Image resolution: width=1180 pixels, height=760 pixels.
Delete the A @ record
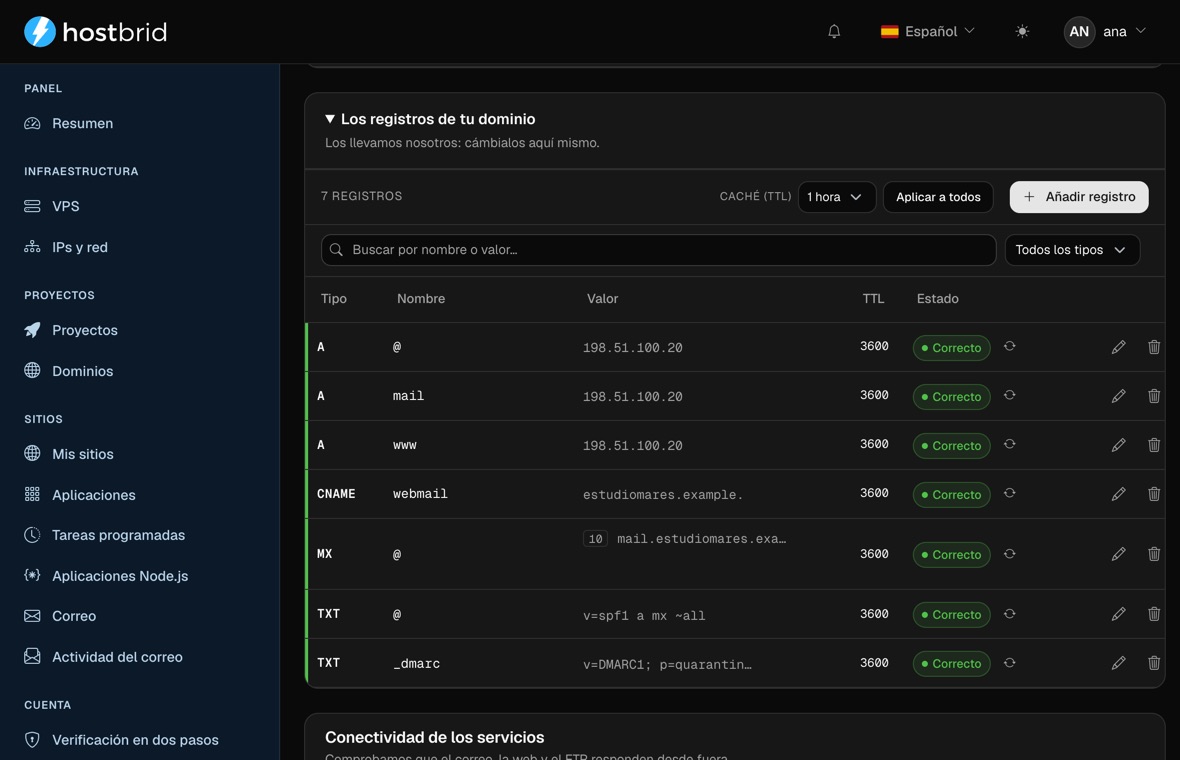point(1154,347)
